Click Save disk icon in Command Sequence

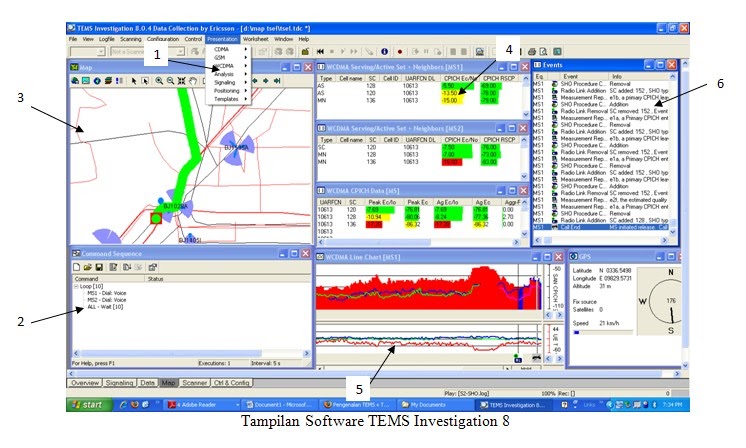click(x=99, y=267)
